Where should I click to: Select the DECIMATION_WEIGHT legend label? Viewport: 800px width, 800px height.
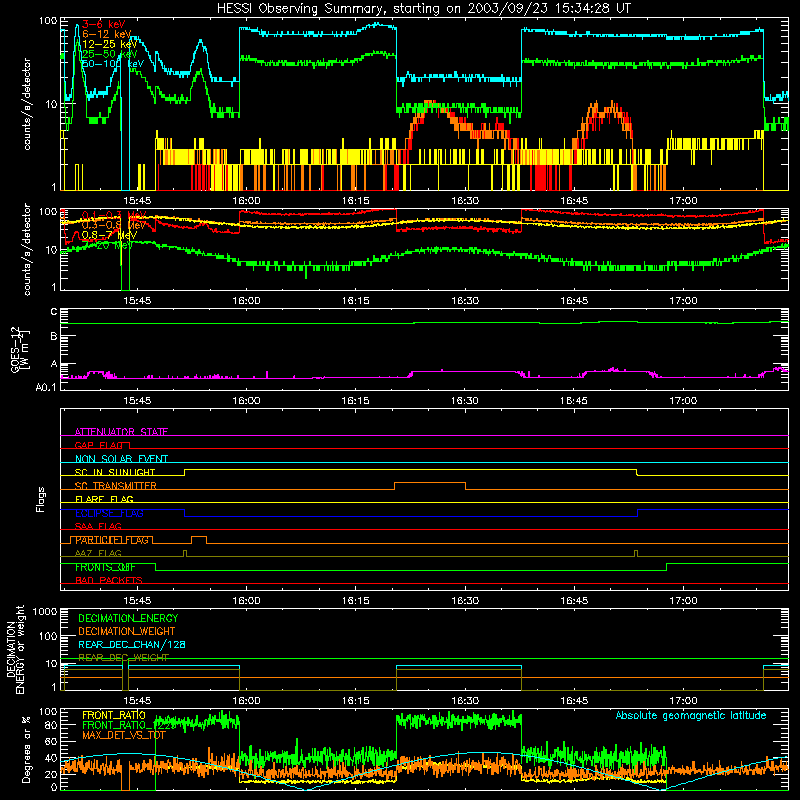tap(127, 631)
